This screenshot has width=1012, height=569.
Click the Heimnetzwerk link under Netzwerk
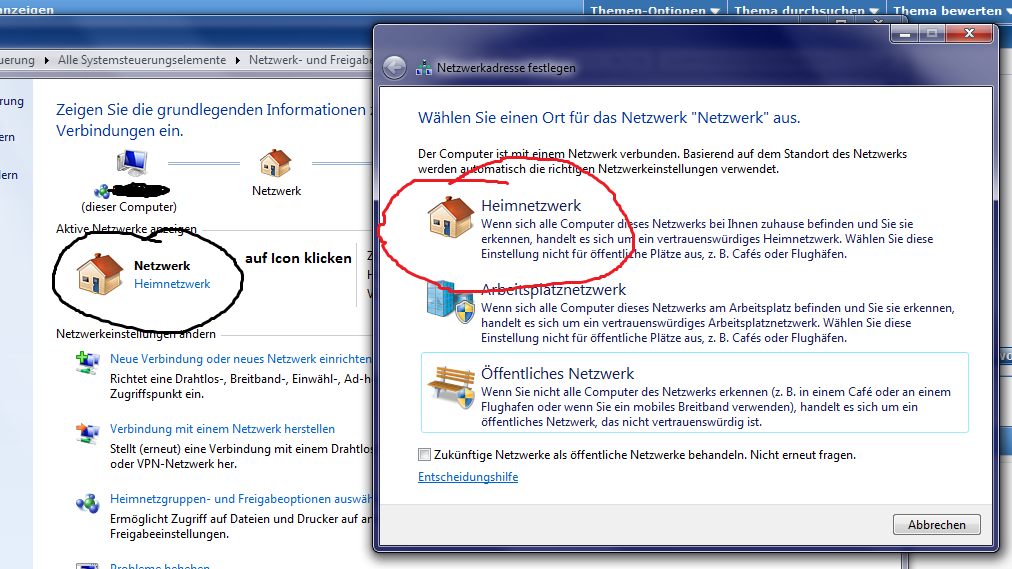point(172,284)
